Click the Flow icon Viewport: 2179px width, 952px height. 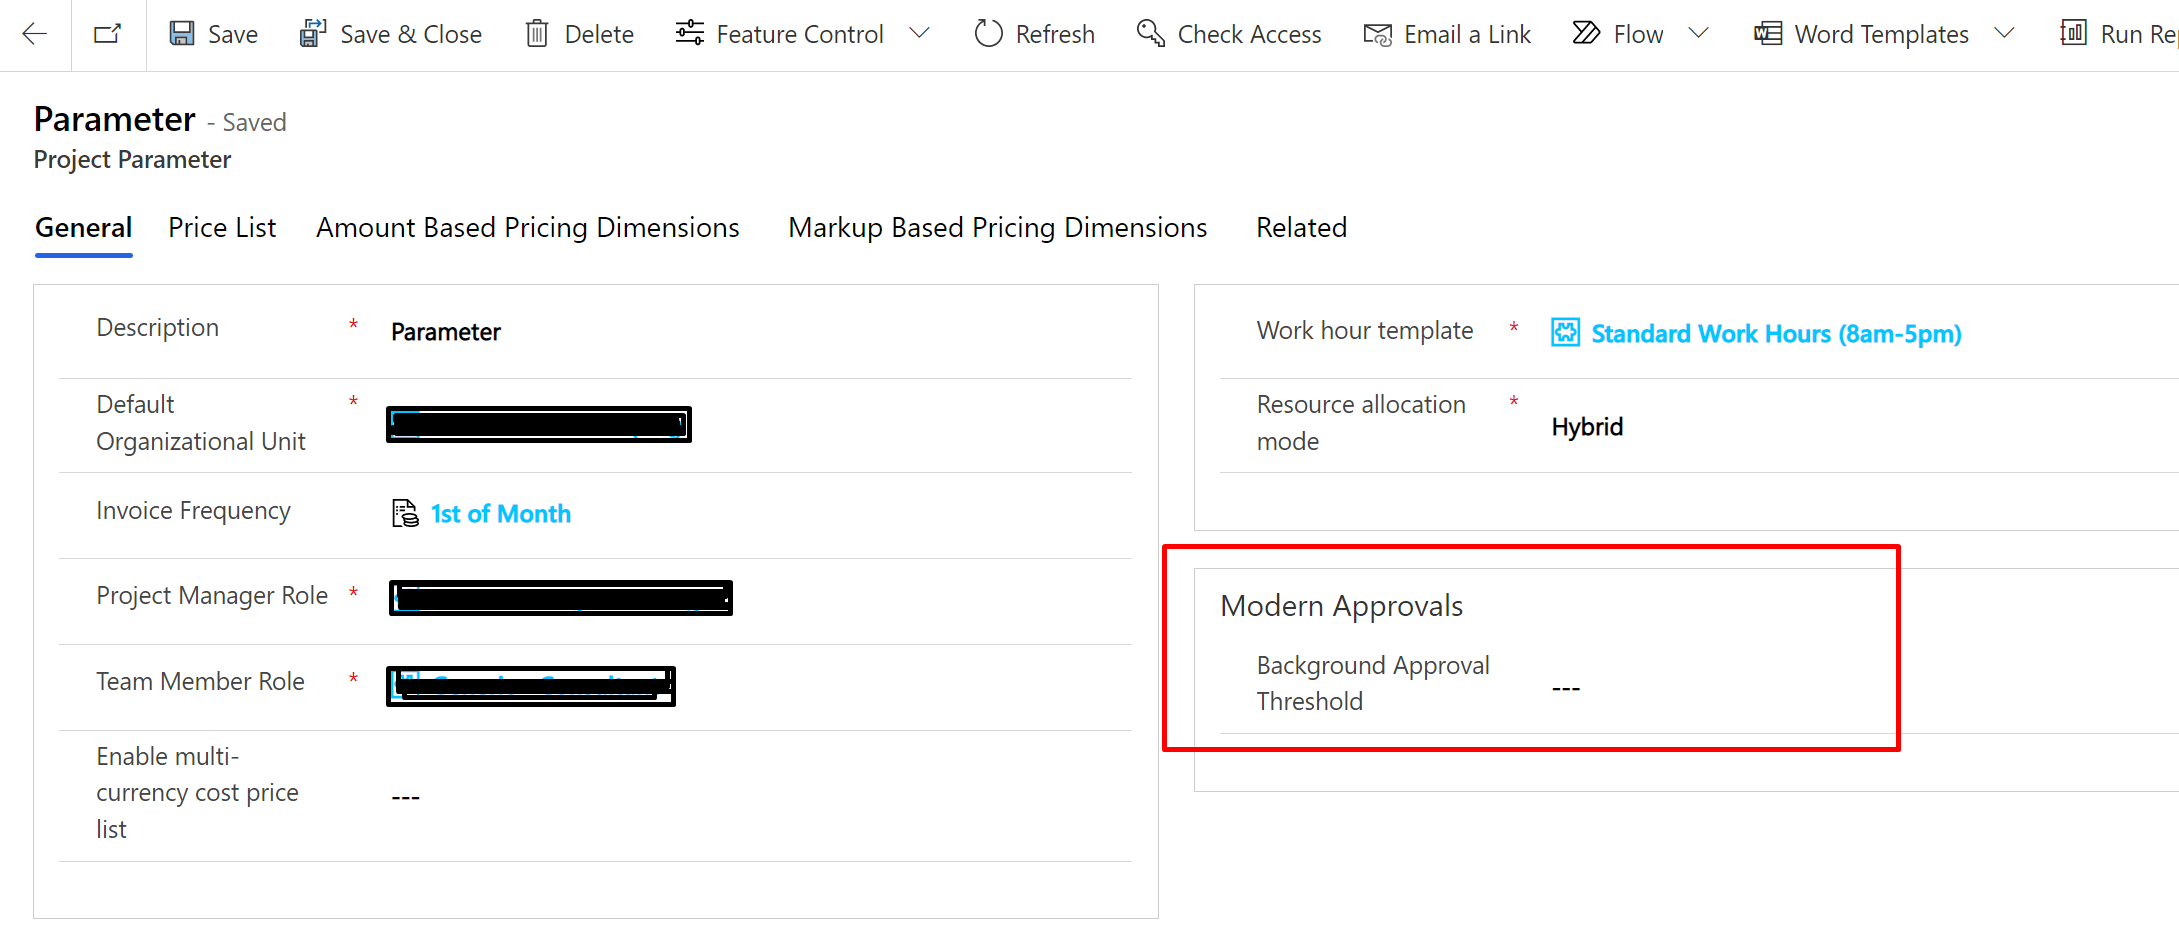pyautogui.click(x=1586, y=34)
